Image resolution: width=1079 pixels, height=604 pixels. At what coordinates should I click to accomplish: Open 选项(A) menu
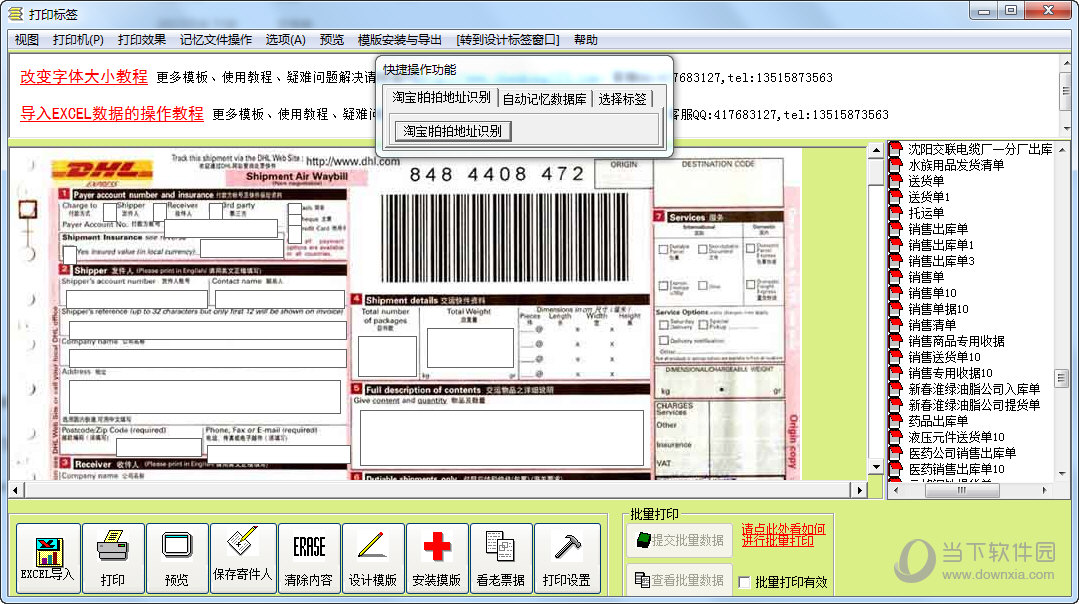(286, 40)
